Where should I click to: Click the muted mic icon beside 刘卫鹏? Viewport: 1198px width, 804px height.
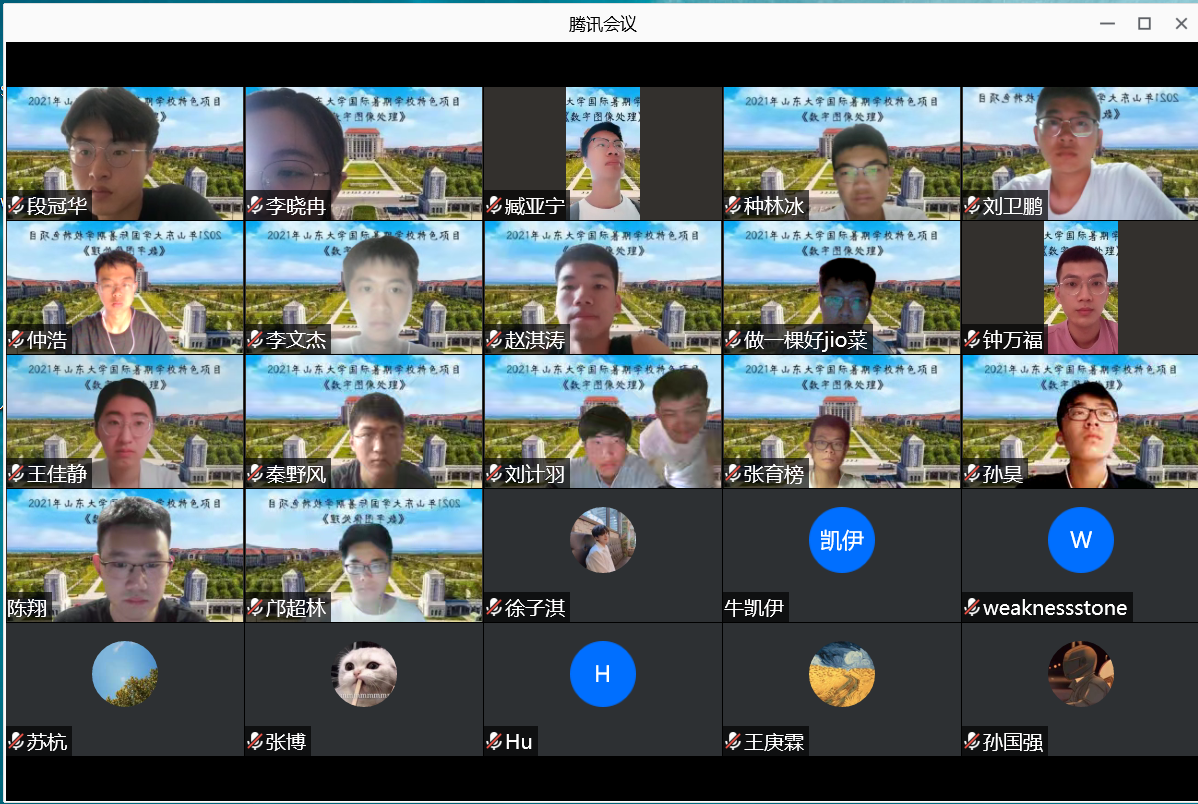[973, 206]
